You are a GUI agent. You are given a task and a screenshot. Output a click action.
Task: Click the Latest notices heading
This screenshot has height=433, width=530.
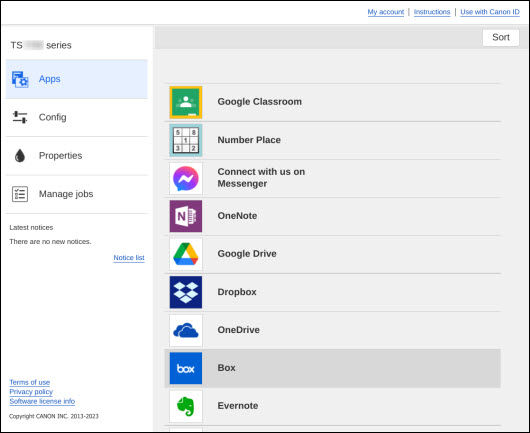(31, 227)
